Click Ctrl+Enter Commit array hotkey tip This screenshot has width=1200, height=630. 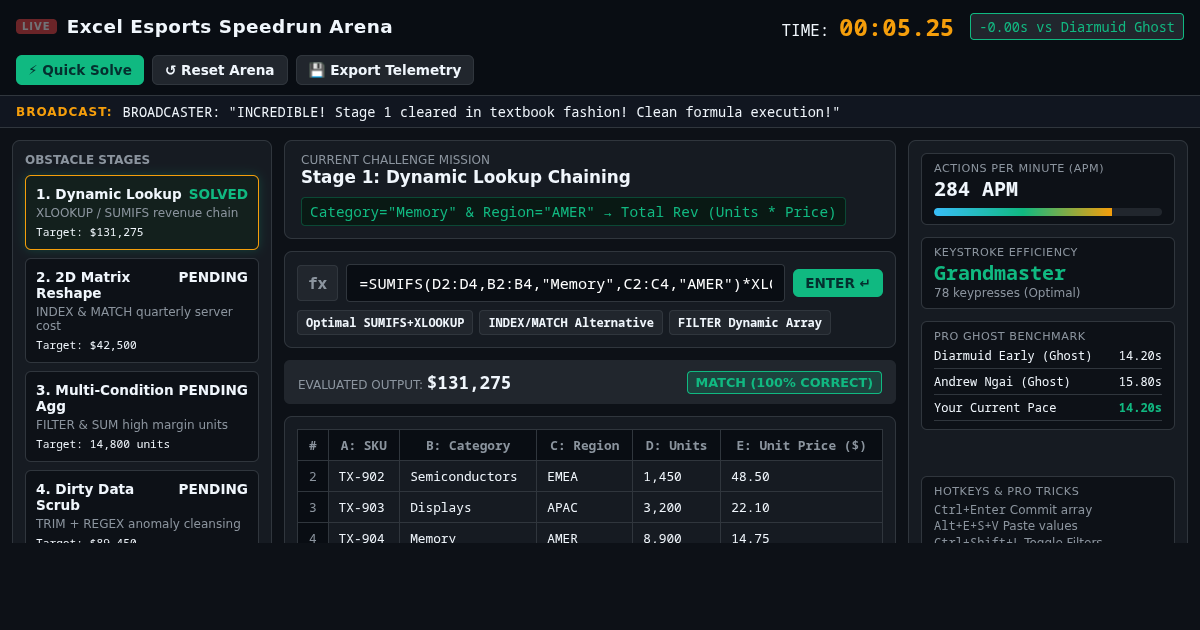(x=1013, y=510)
